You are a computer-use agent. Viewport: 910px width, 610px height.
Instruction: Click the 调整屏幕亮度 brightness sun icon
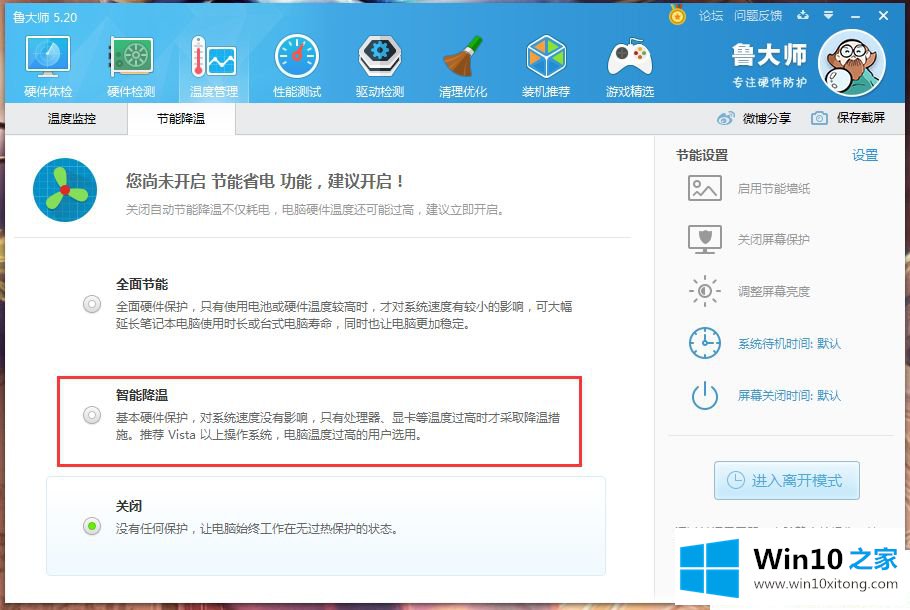705,291
